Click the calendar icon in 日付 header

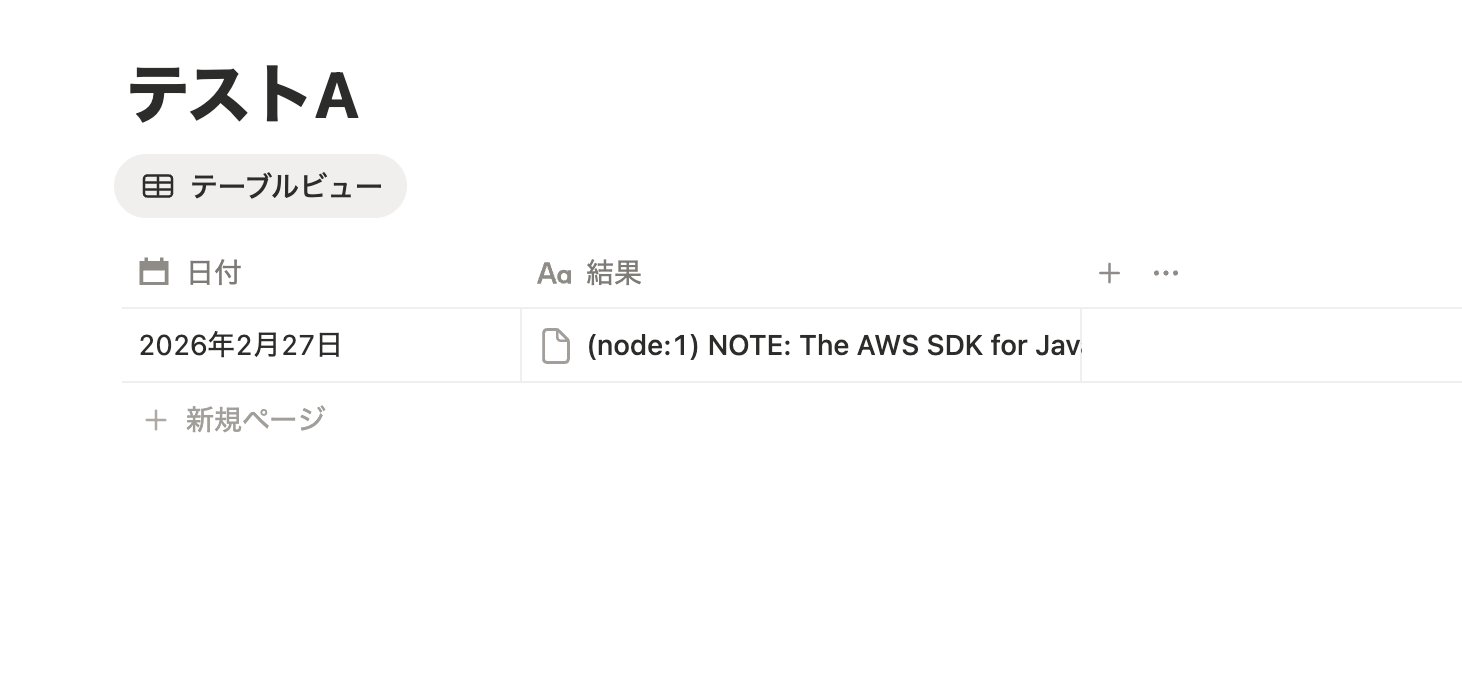154,272
